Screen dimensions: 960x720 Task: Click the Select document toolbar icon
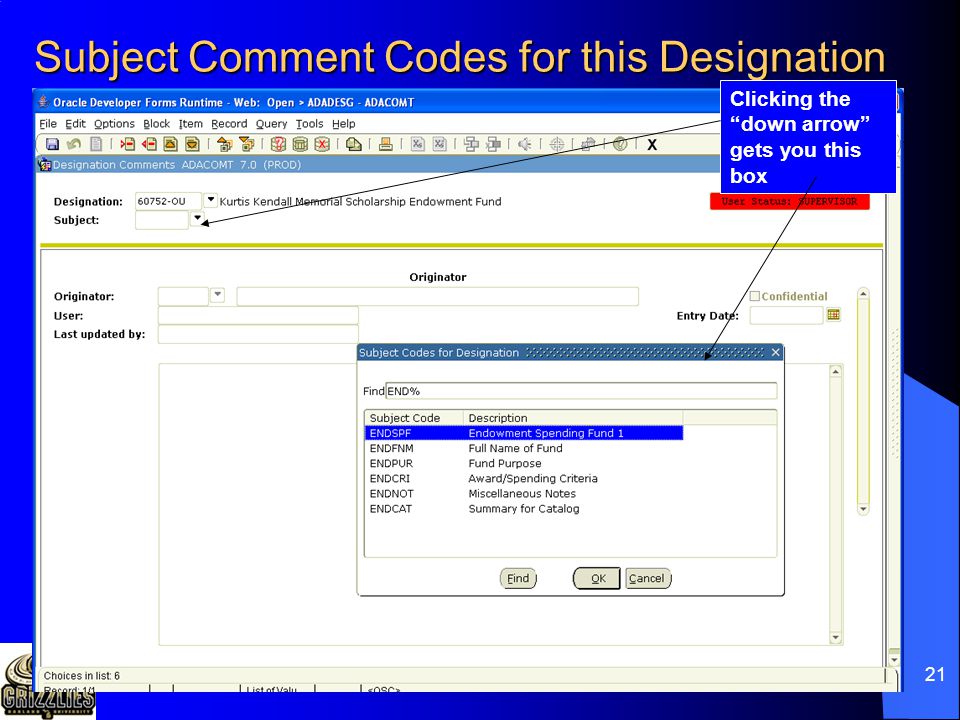pyautogui.click(x=96, y=144)
